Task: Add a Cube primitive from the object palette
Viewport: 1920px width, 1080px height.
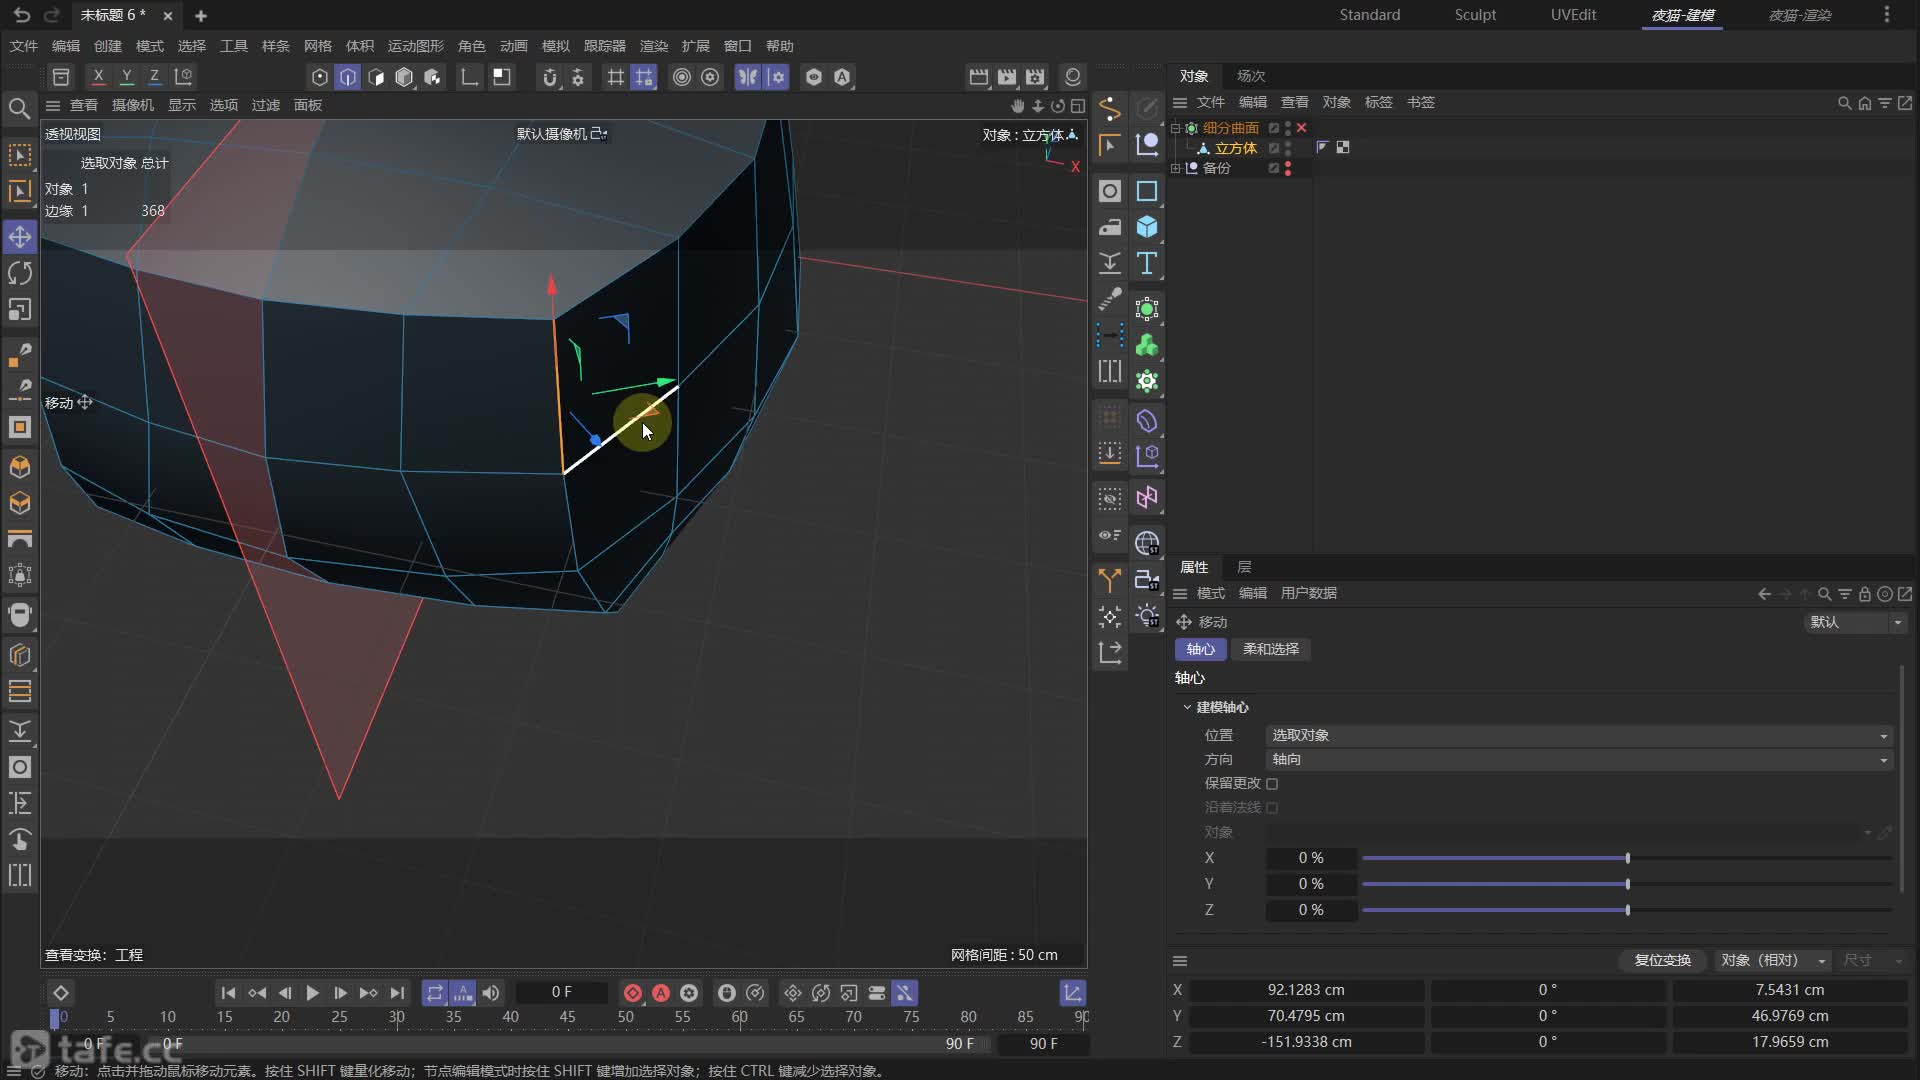Action: pos(1147,227)
